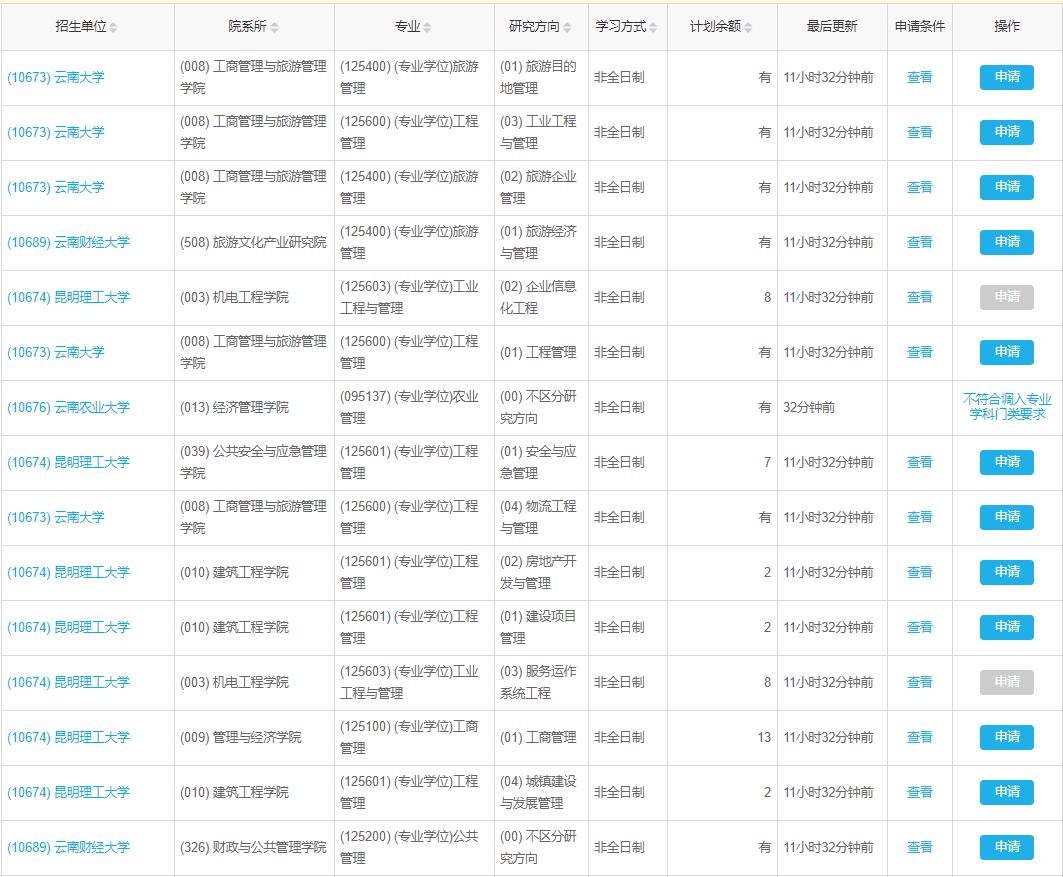The width and height of the screenshot is (1063, 877).
Task: Click 查看 in 财政与公共管理学院 row
Action: [919, 847]
